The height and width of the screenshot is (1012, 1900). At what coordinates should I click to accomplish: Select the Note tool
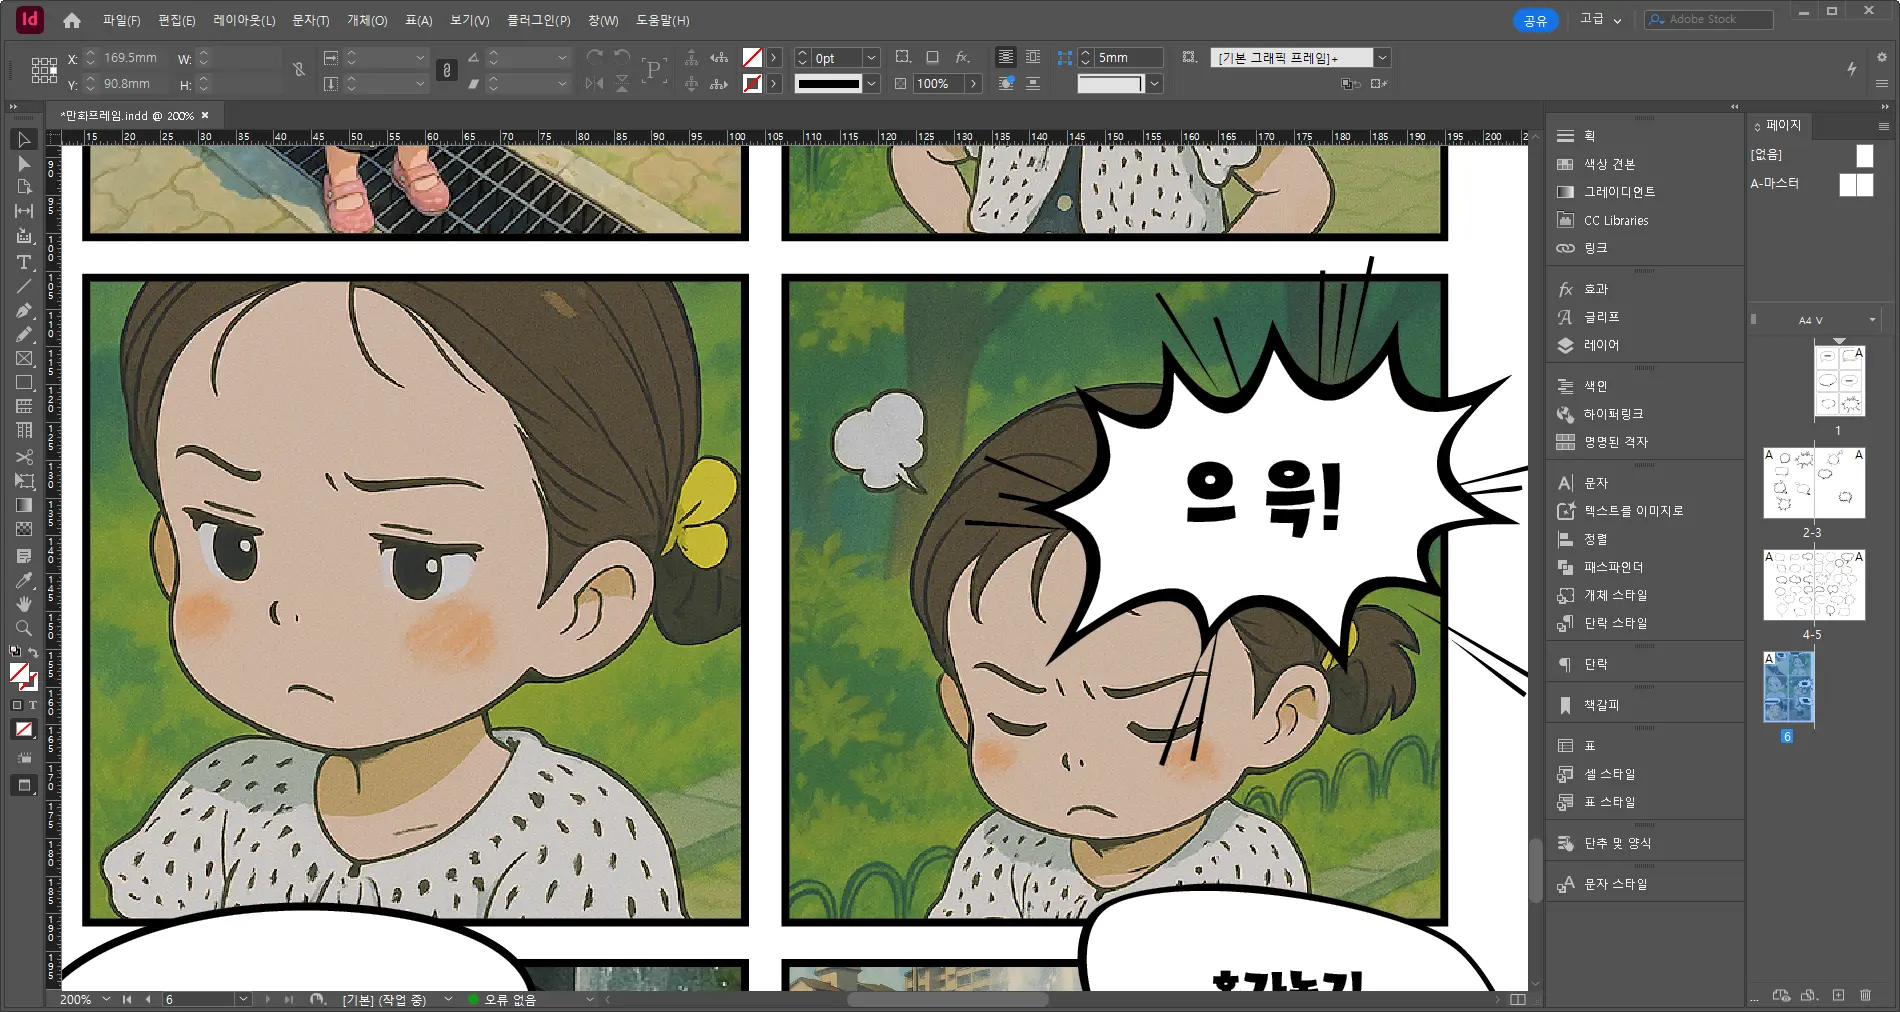24,556
